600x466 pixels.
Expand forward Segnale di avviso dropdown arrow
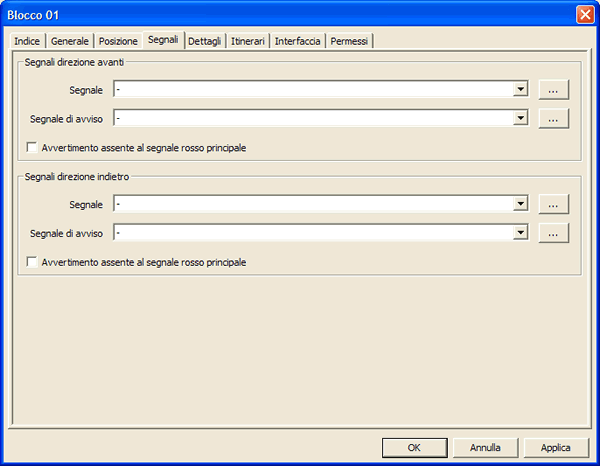(x=520, y=118)
